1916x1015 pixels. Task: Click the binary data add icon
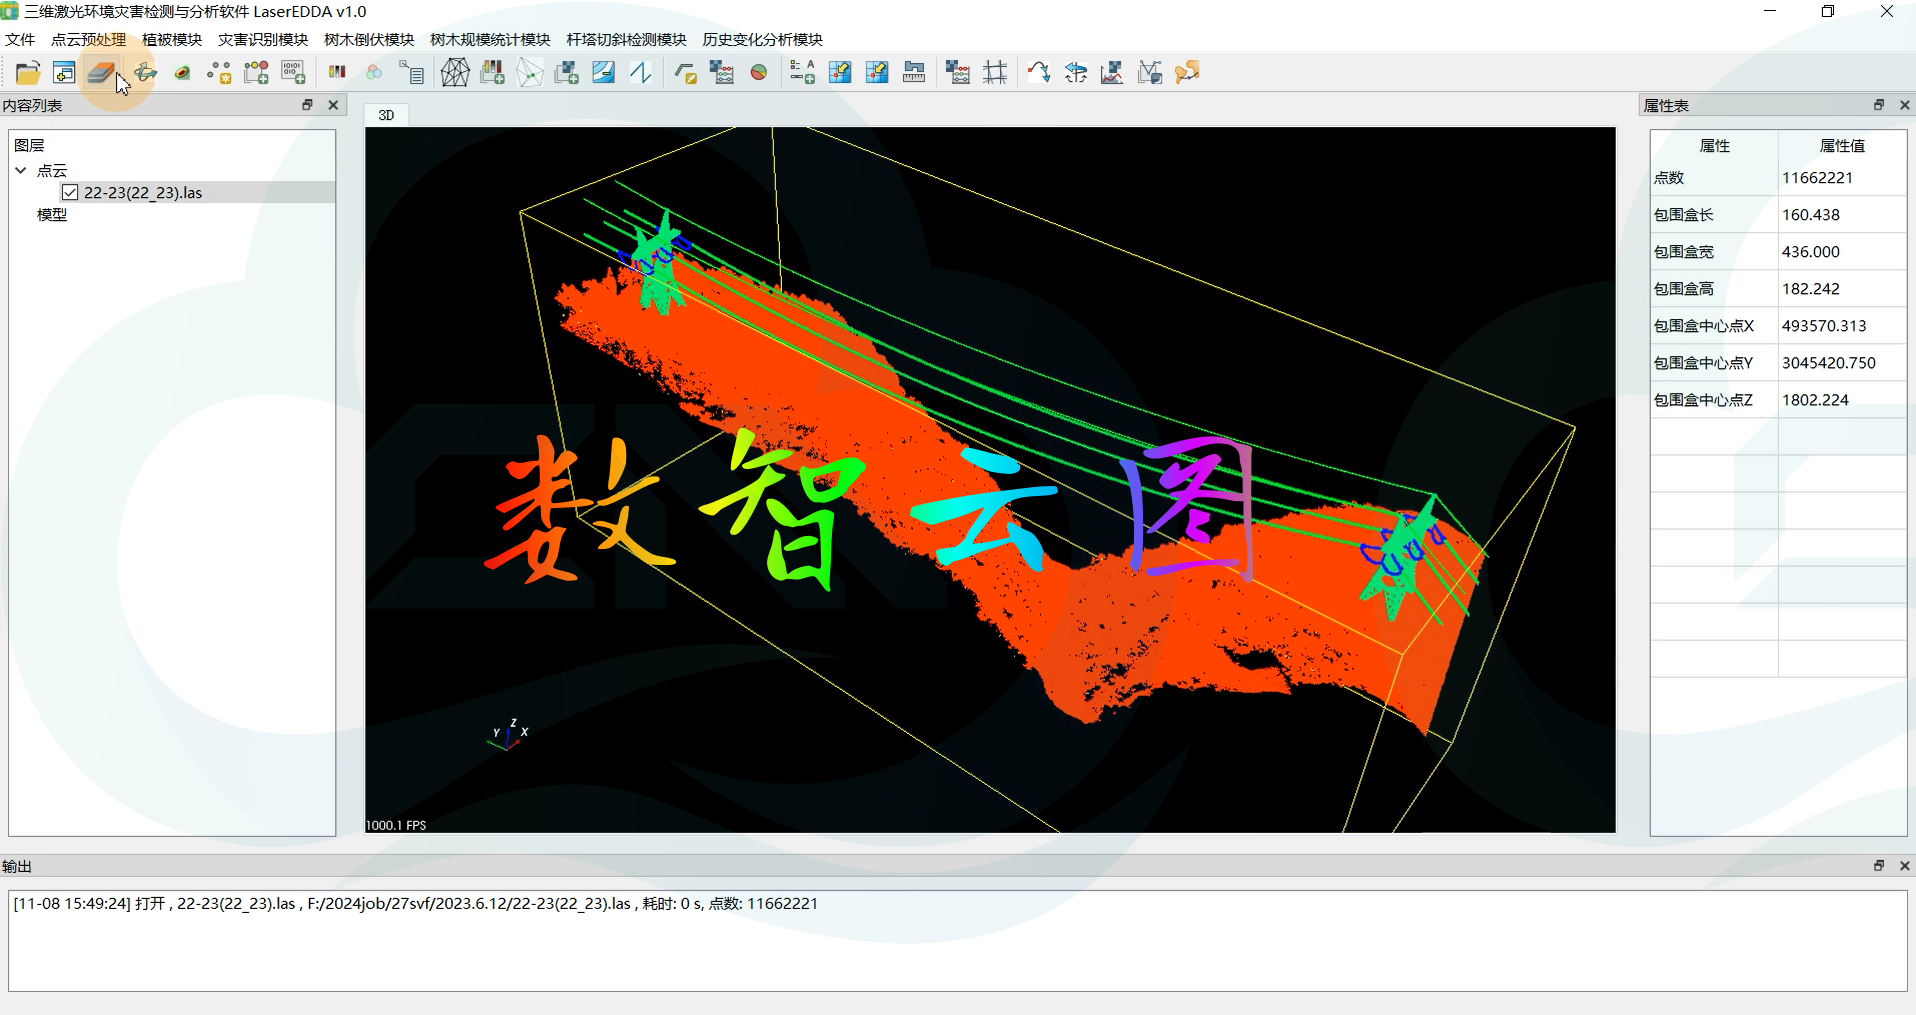coord(293,73)
